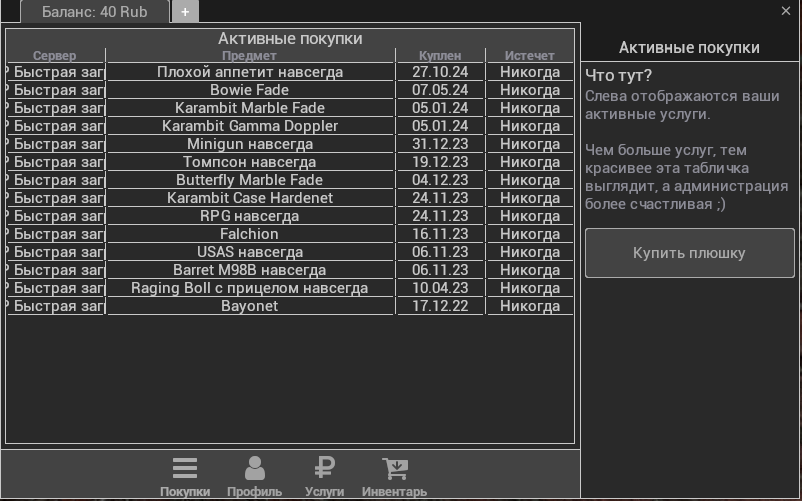Open the Инвентарь section with cart icon

click(394, 476)
